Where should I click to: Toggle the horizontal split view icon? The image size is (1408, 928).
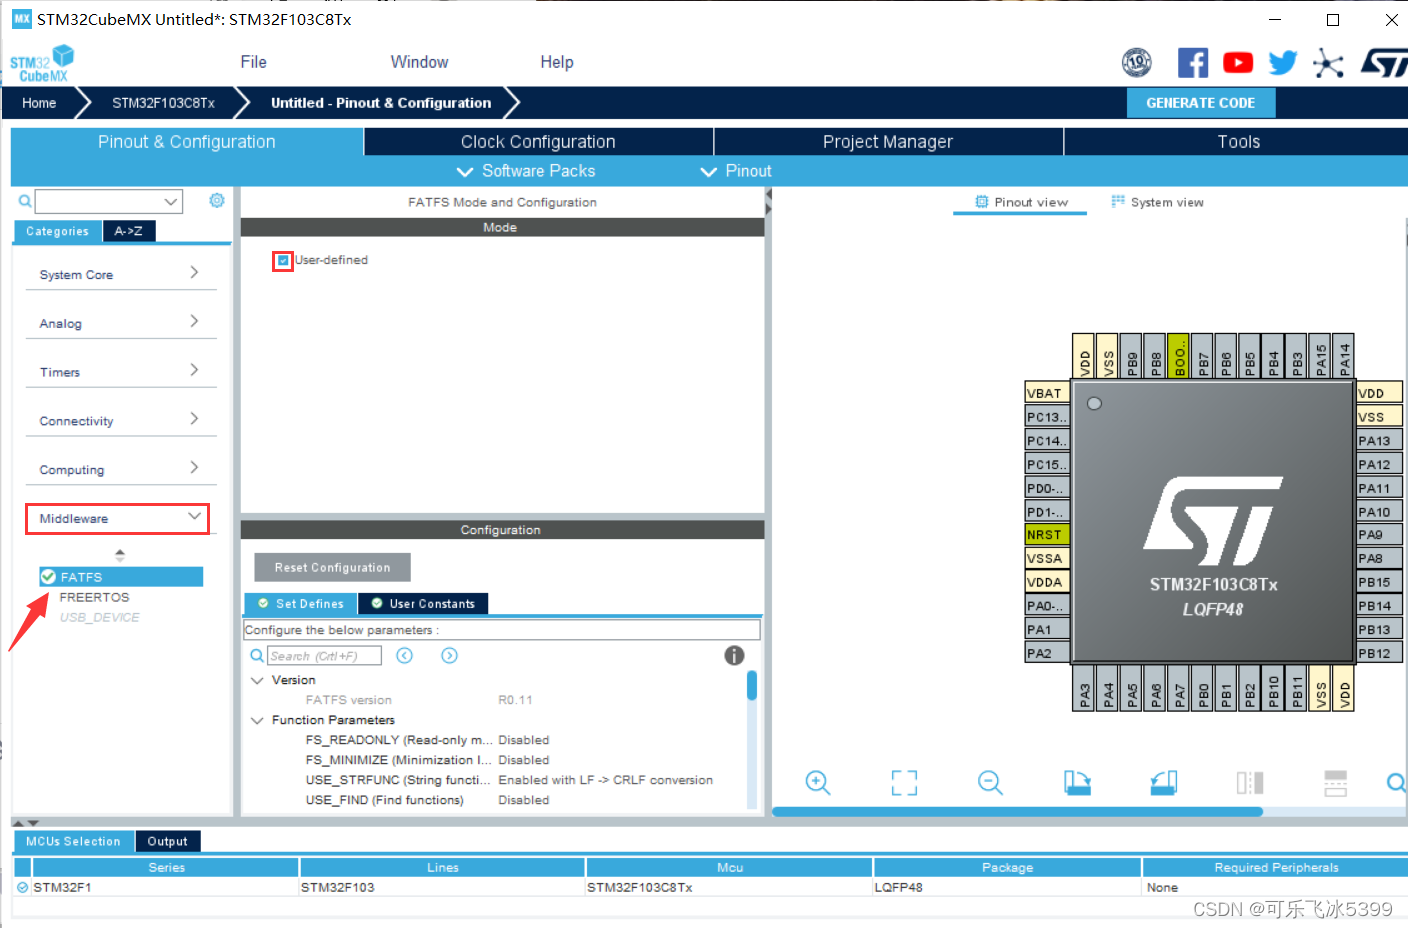coord(1336,783)
